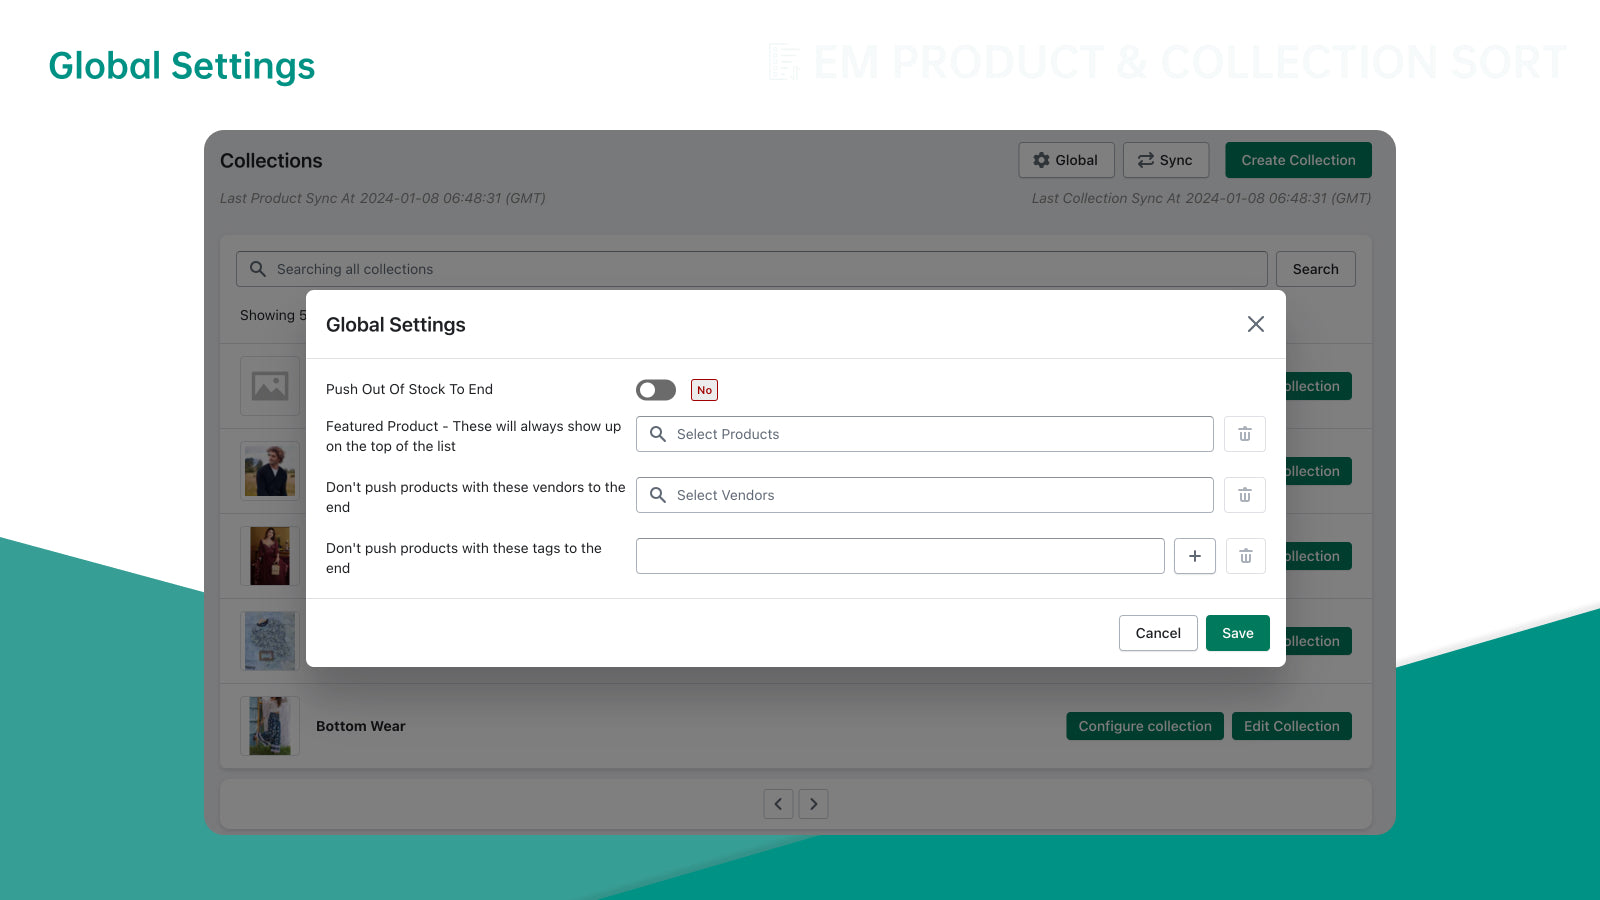Click the magnifier icon in Select Products
1600x900 pixels.
coord(658,434)
